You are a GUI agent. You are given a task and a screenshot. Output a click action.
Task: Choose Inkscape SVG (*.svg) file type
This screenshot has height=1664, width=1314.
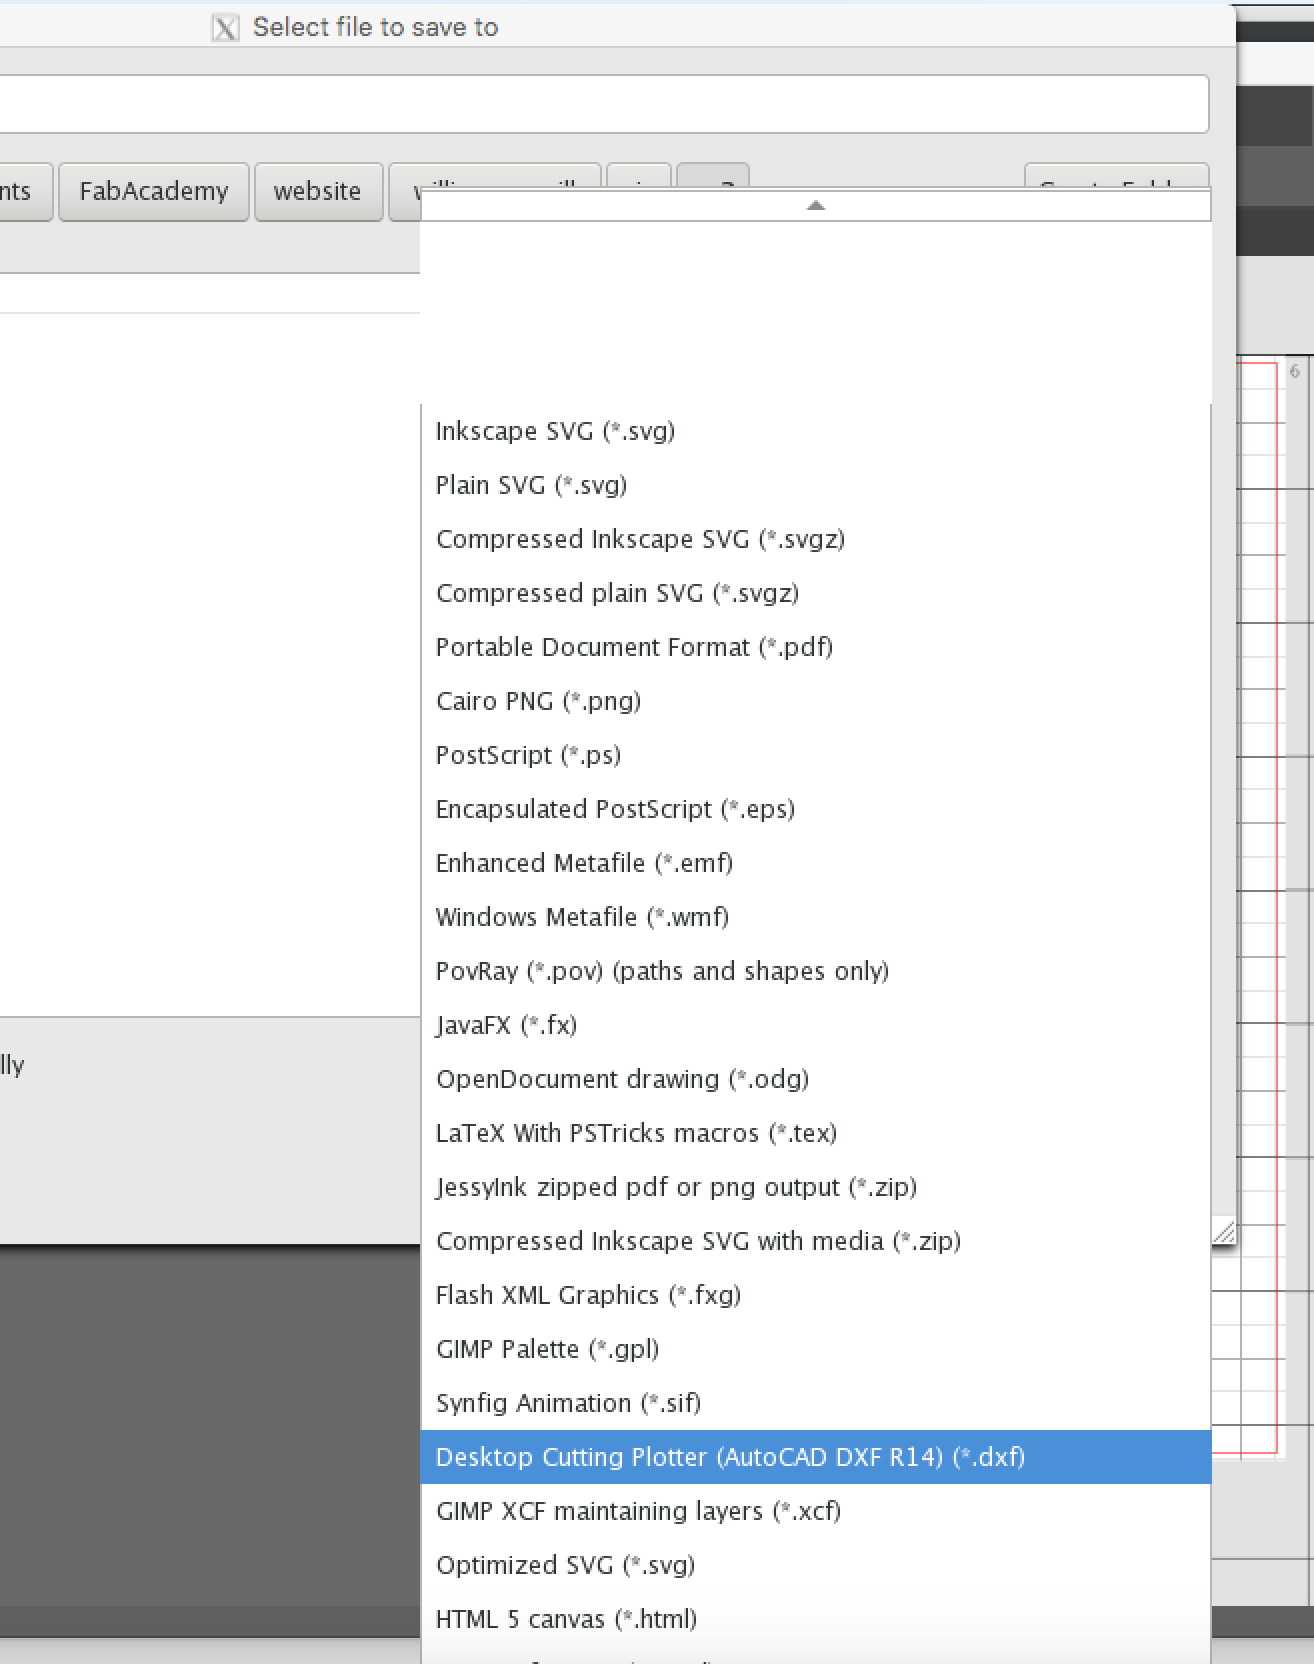coord(815,431)
